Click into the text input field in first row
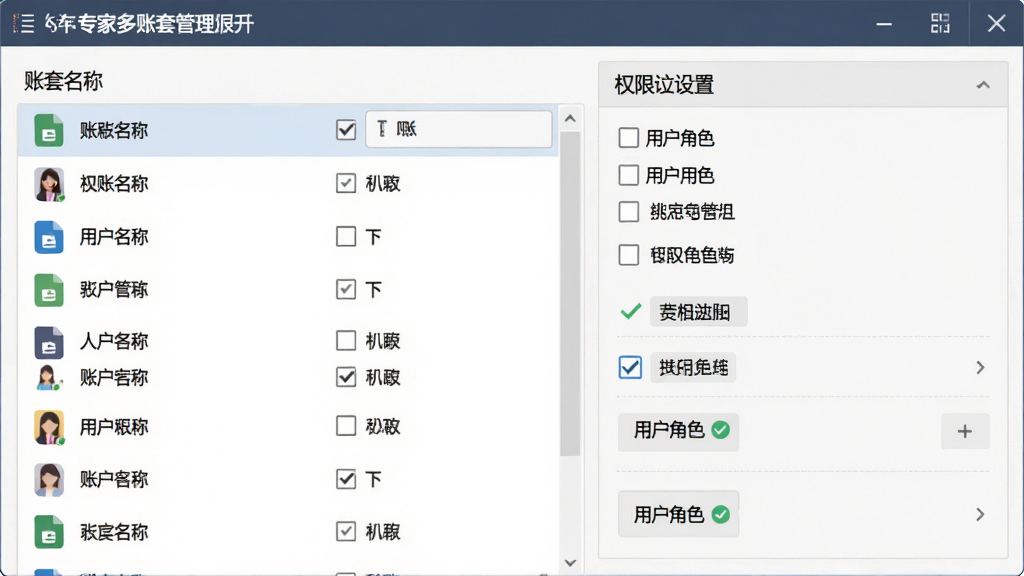Image resolution: width=1024 pixels, height=576 pixels. pos(458,129)
